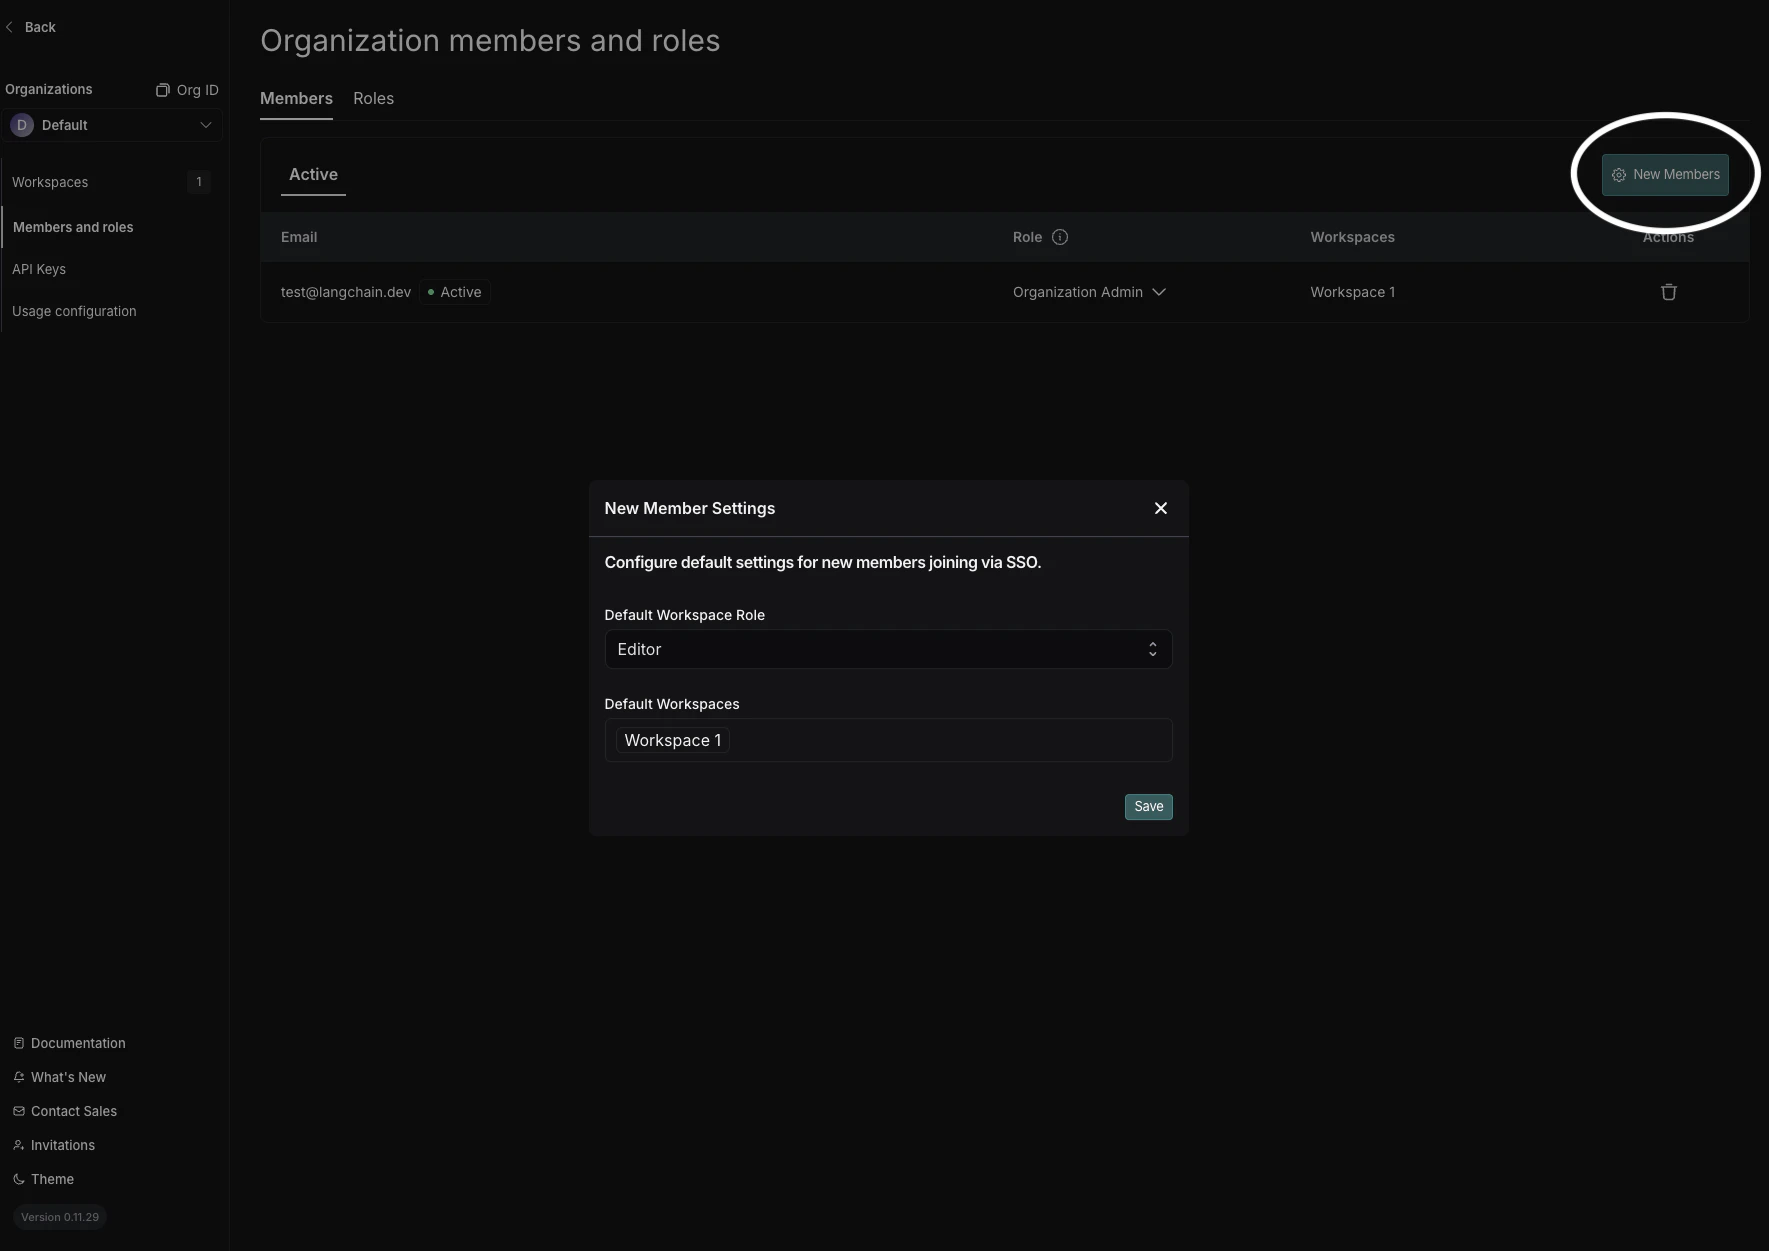Open Invitations from the sidebar
The width and height of the screenshot is (1769, 1251).
(x=62, y=1145)
